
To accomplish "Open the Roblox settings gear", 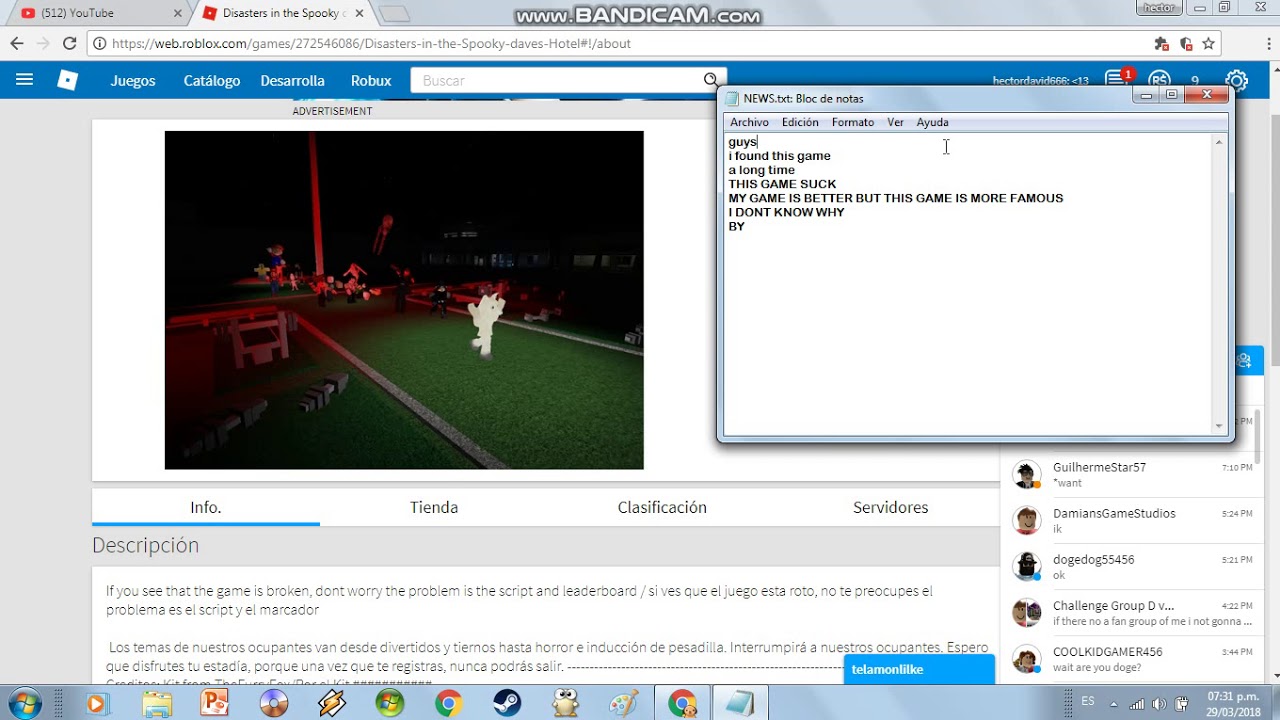I will tap(1237, 80).
